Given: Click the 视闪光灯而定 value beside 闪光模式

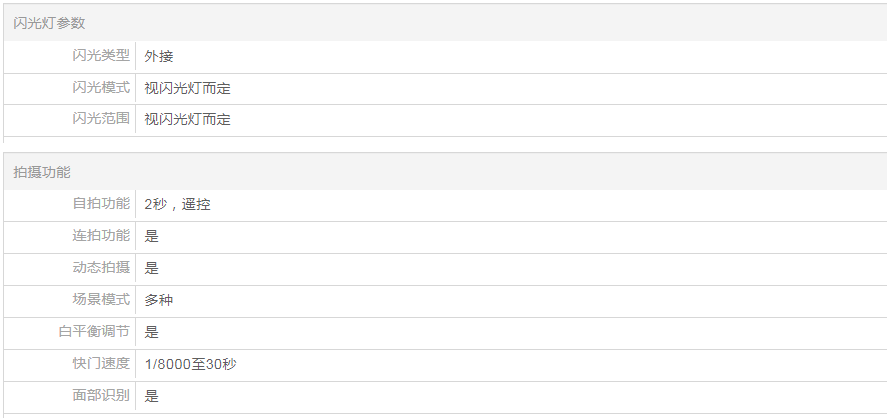Looking at the screenshot, I should [188, 88].
